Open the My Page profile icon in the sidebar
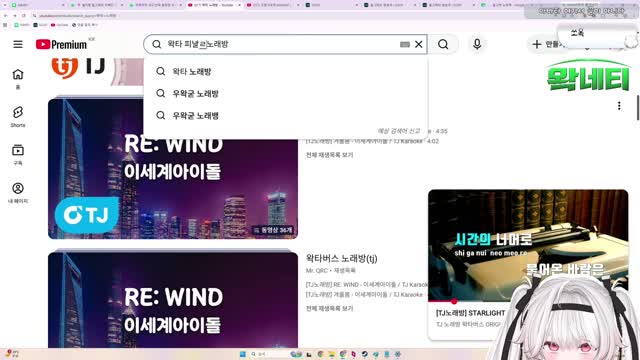The image size is (640, 360). (x=18, y=193)
